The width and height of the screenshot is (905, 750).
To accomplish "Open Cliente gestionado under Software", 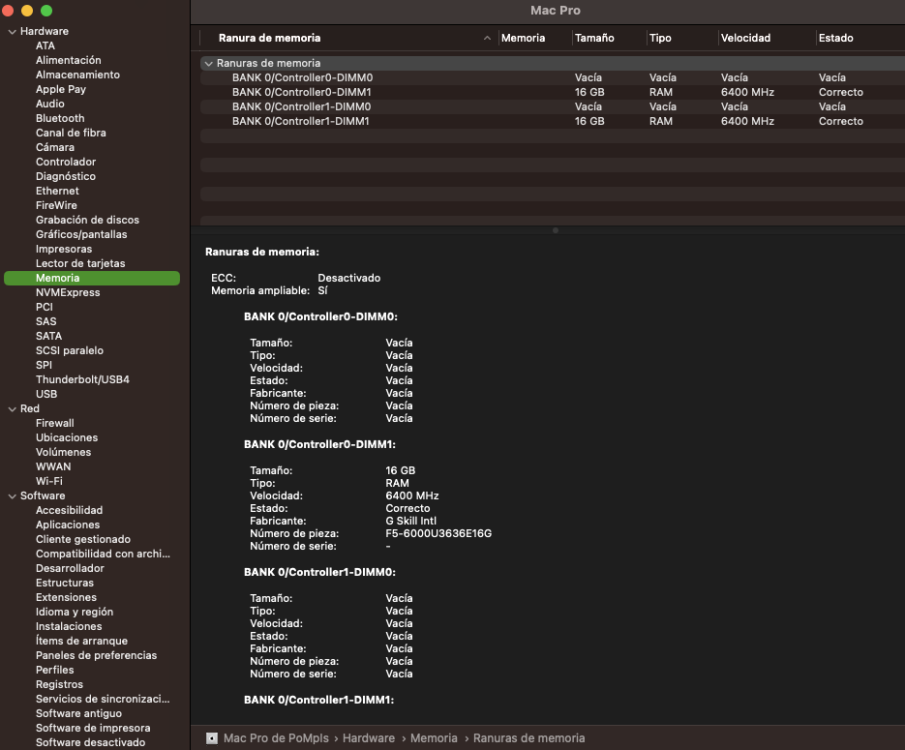I will tap(83, 539).
